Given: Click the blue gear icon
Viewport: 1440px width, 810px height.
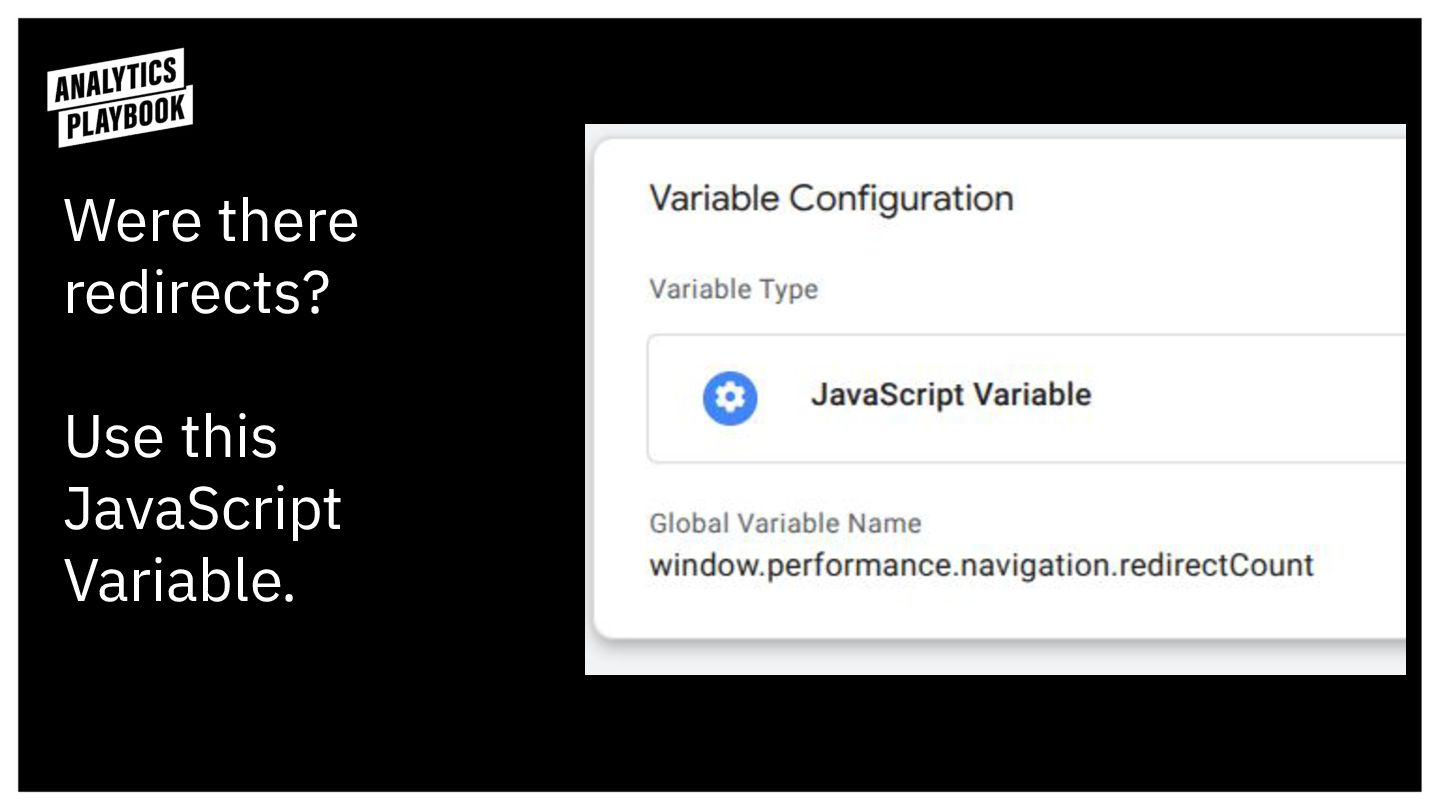Looking at the screenshot, I should coord(730,398).
